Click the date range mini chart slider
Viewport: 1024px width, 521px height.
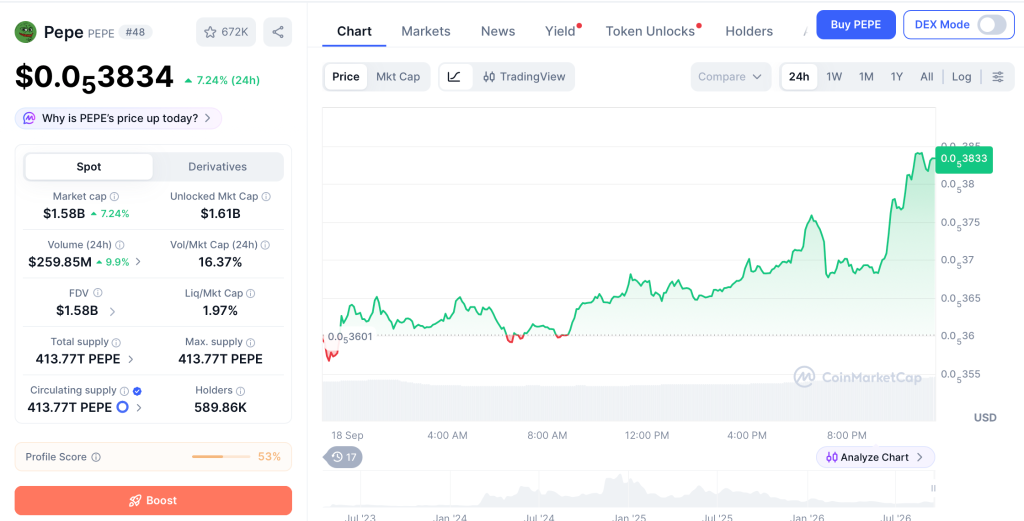(629, 491)
